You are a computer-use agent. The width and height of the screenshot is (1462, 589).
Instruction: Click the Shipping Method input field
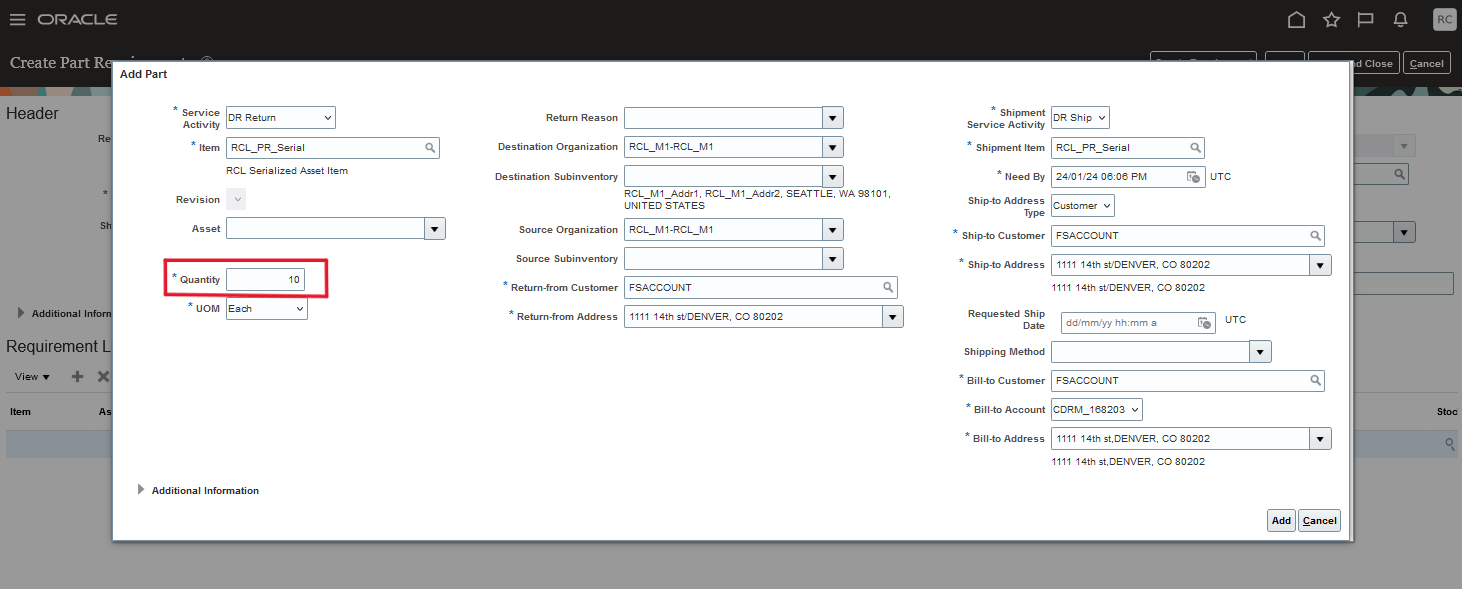[x=1151, y=352]
